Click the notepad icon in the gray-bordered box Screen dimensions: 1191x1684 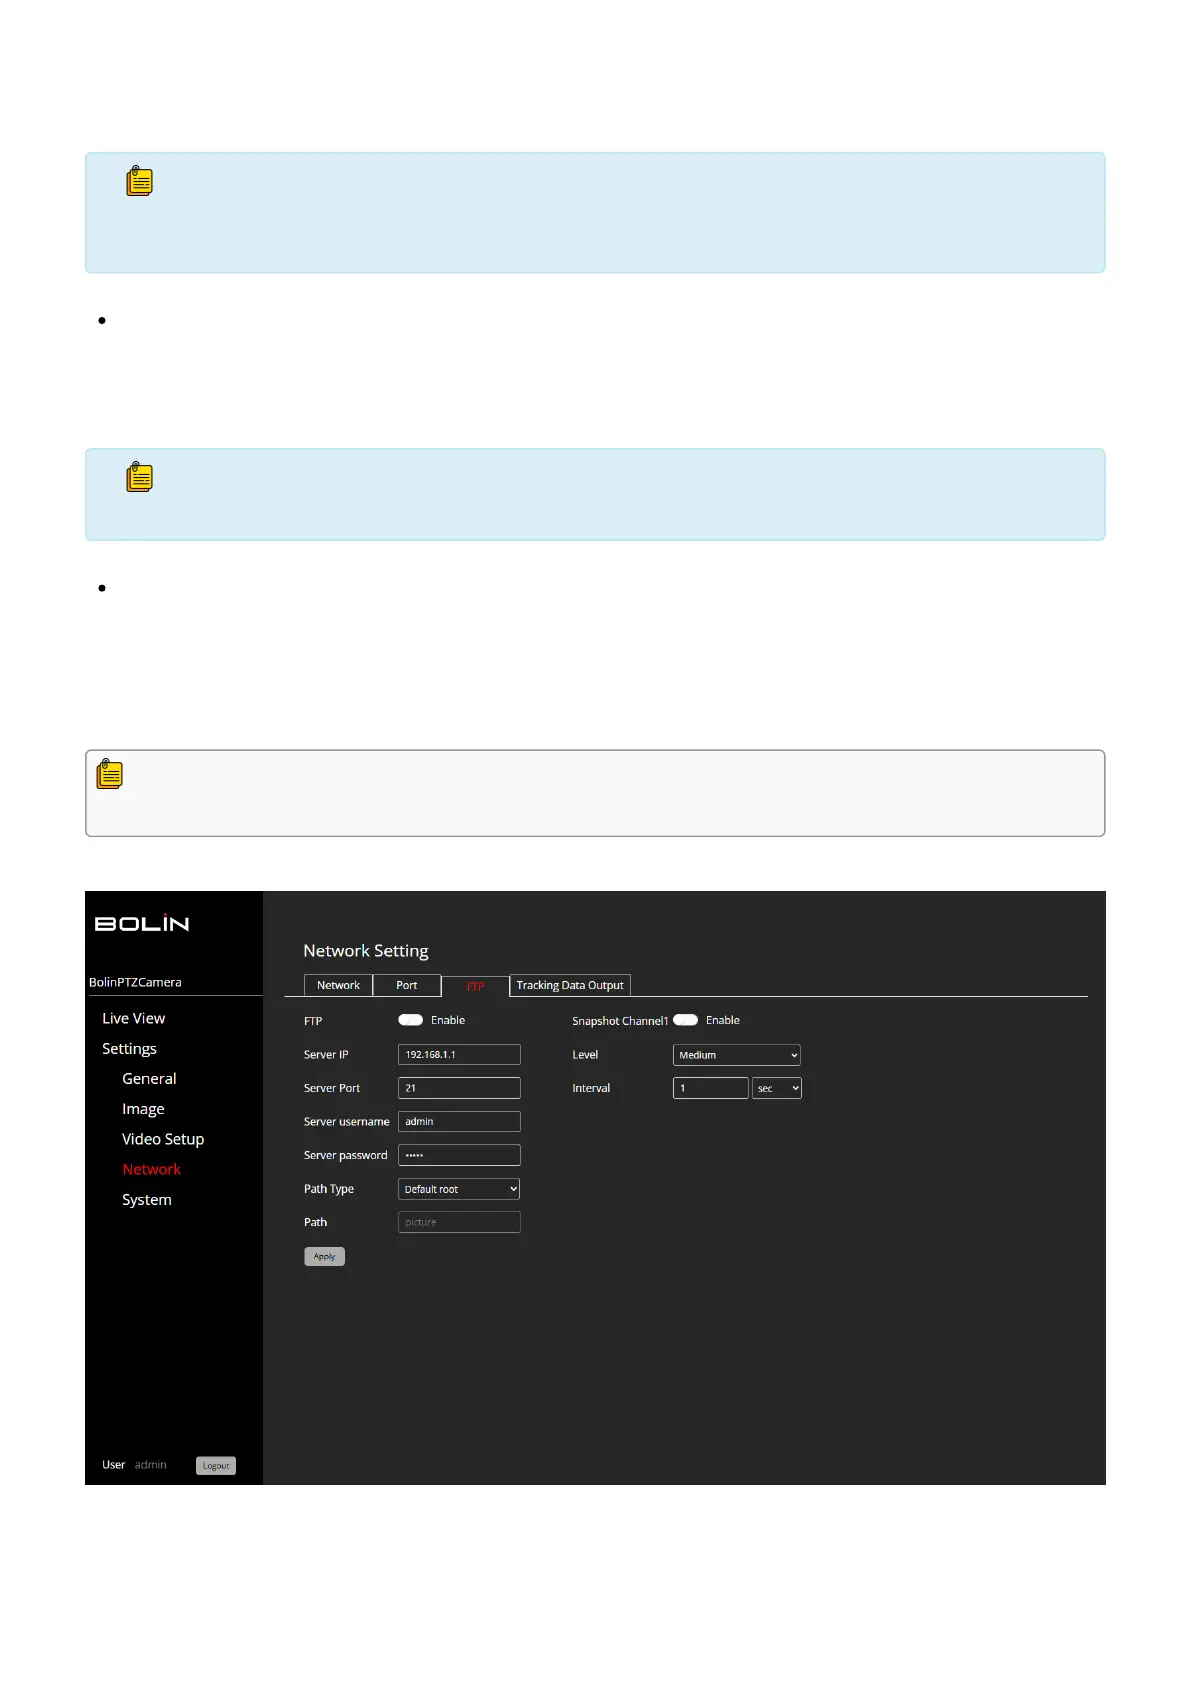coord(110,775)
